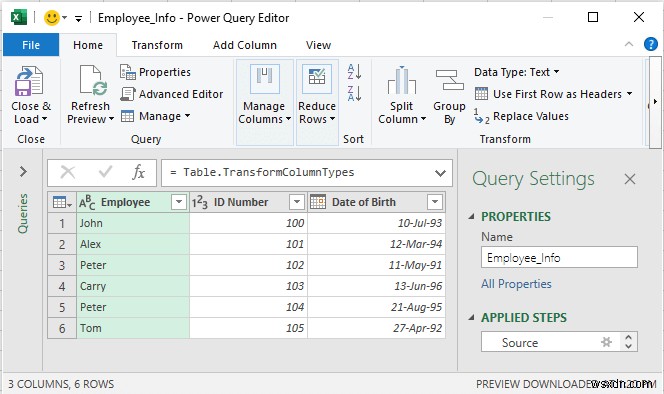This screenshot has width=664, height=394.
Task: Switch to the Add Column tab
Action: [245, 45]
